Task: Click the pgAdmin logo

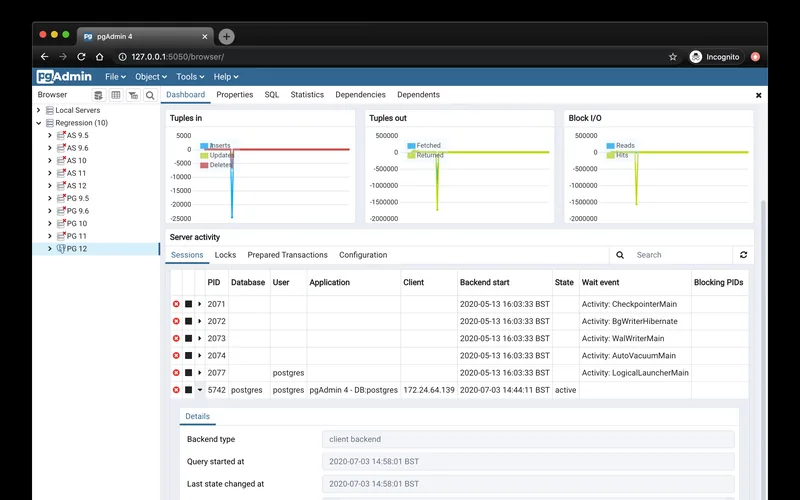Action: point(64,77)
